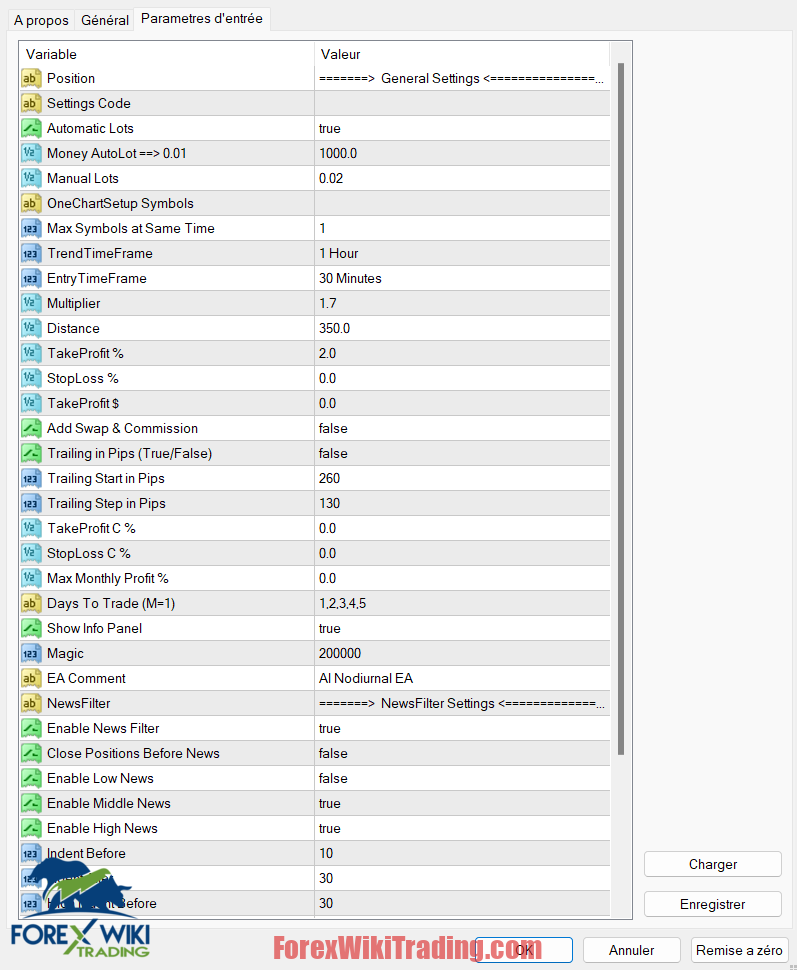Click the boolean icon beside Enable News Filter
This screenshot has width=797, height=970.
[x=31, y=728]
